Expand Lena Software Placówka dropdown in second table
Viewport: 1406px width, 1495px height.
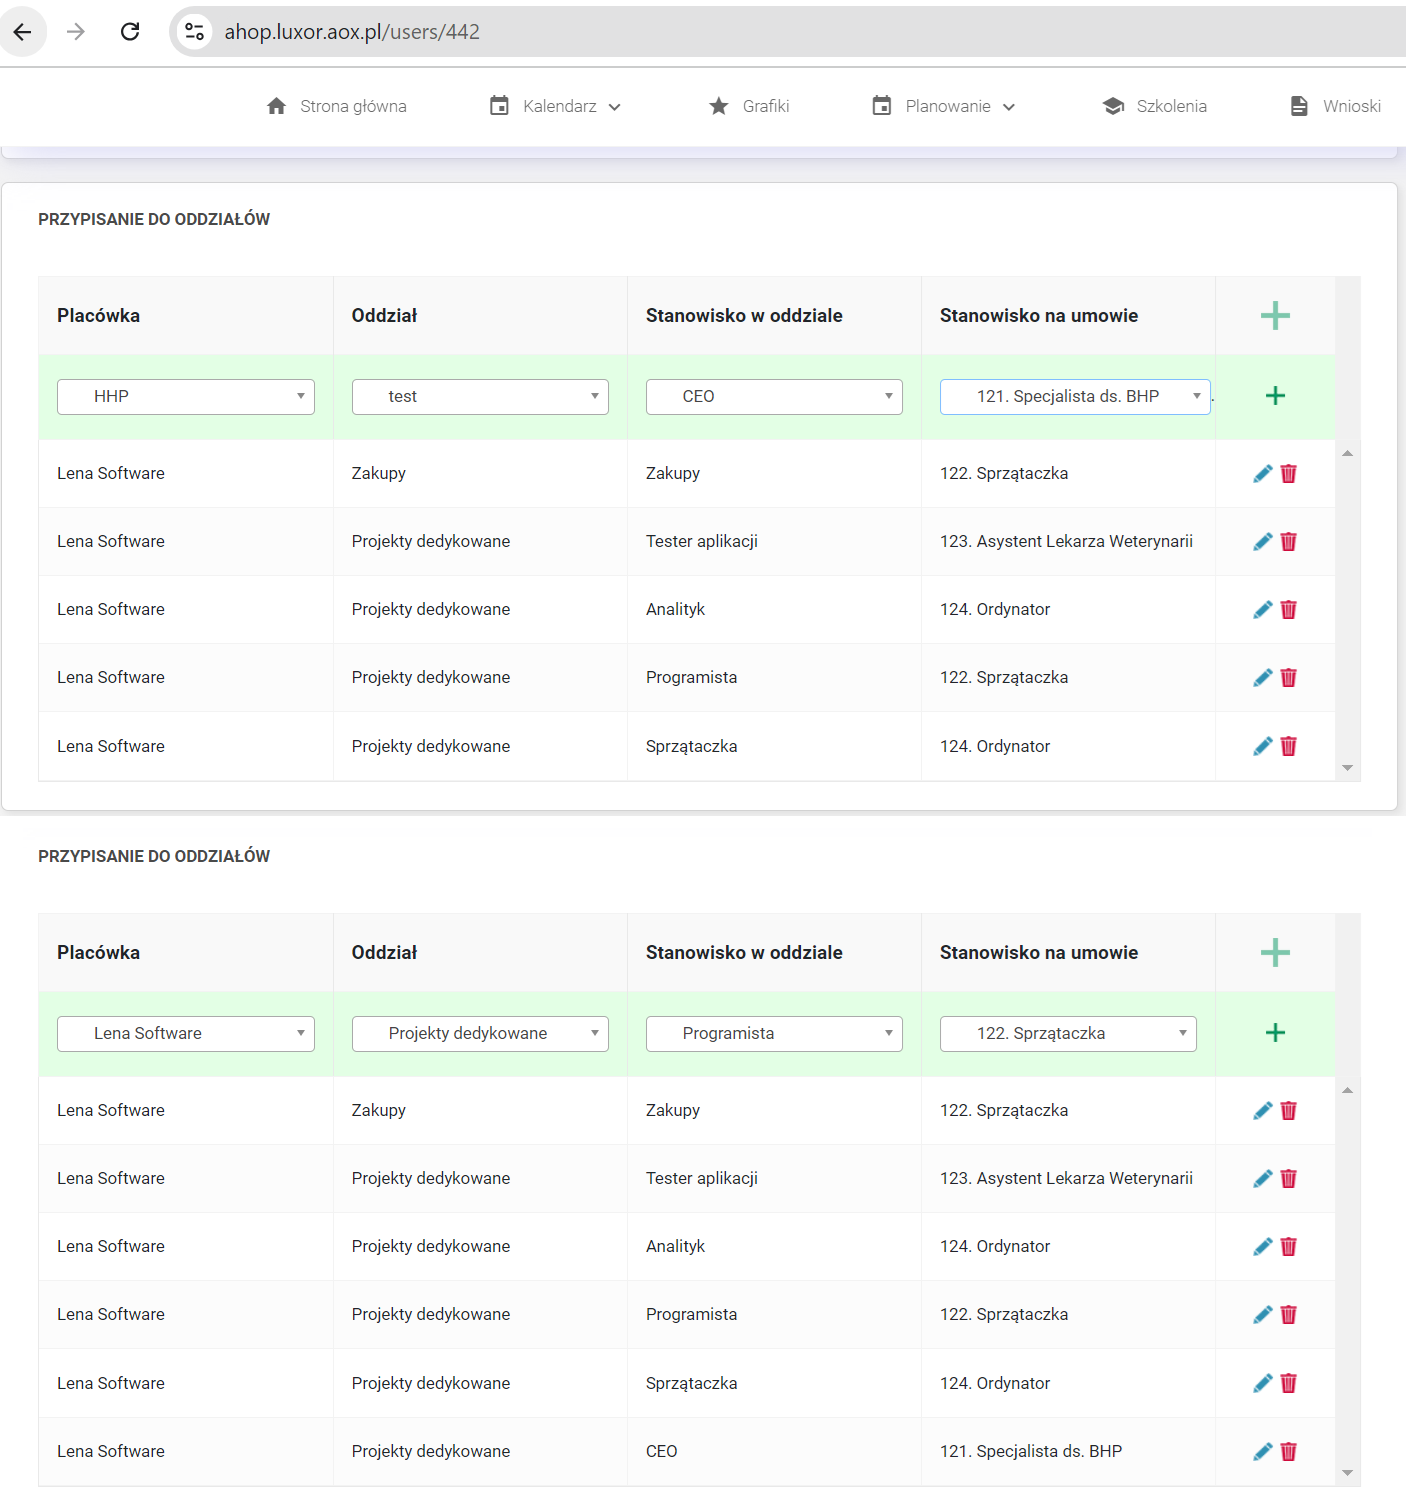(186, 1034)
